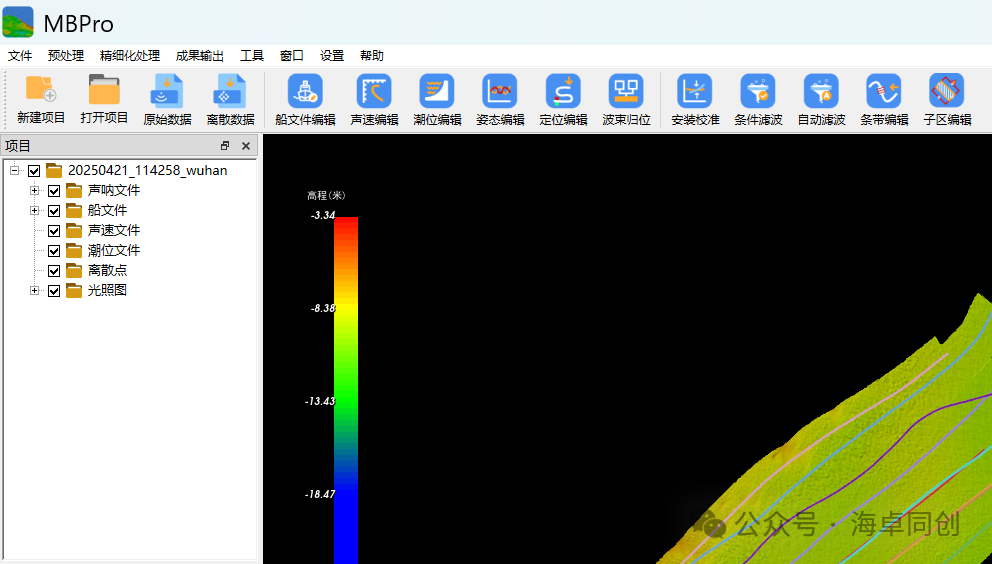Select the 船文件 folder in project tree
The width and height of the screenshot is (992, 564).
[x=107, y=211]
